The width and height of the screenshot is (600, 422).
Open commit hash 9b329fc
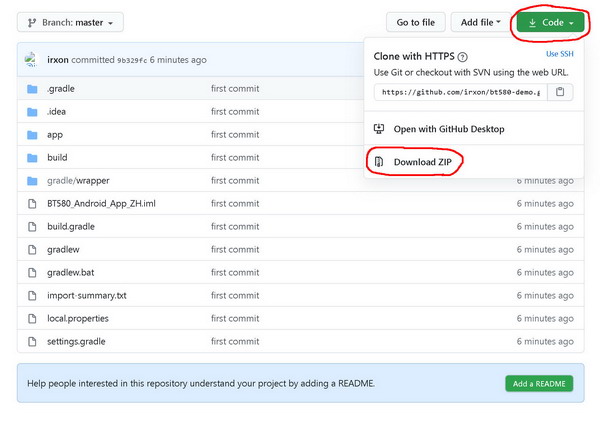pos(132,60)
